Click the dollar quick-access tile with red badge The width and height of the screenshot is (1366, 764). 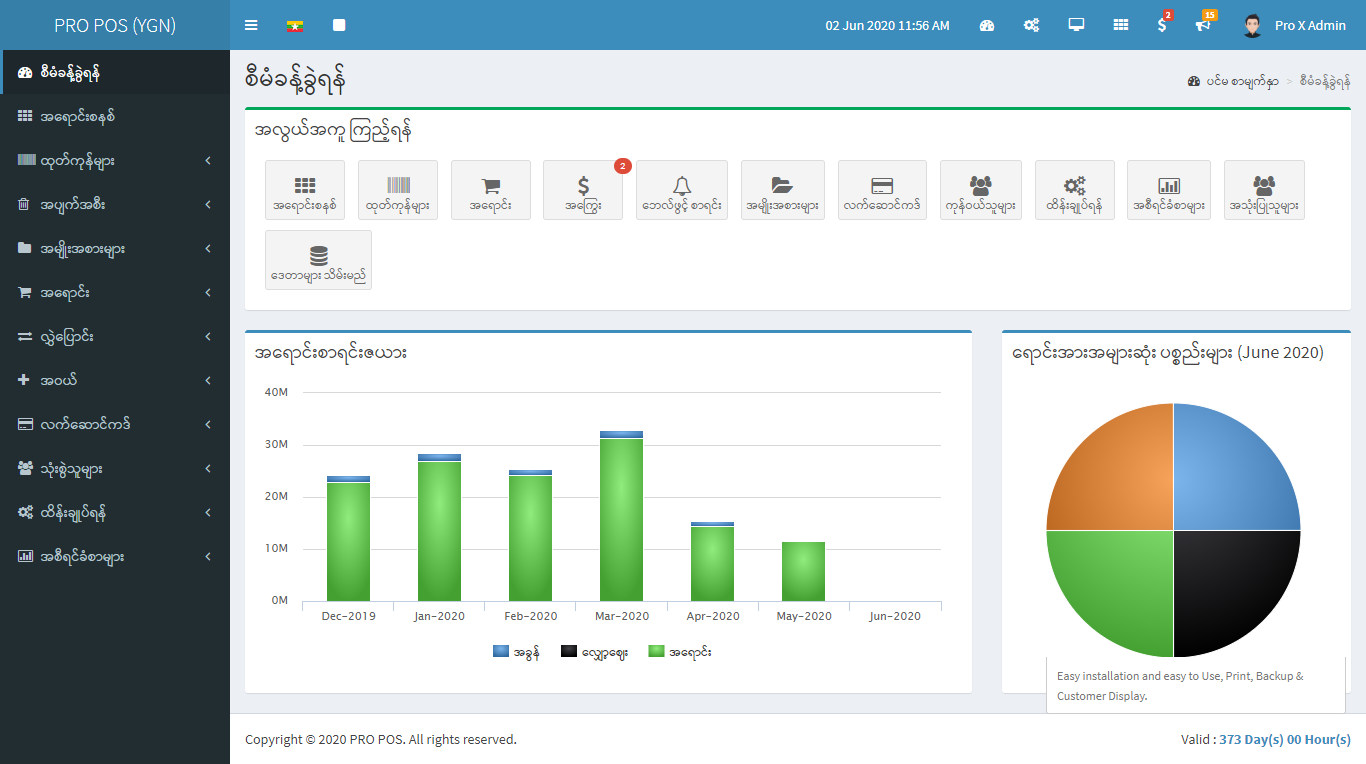pyautogui.click(x=583, y=190)
